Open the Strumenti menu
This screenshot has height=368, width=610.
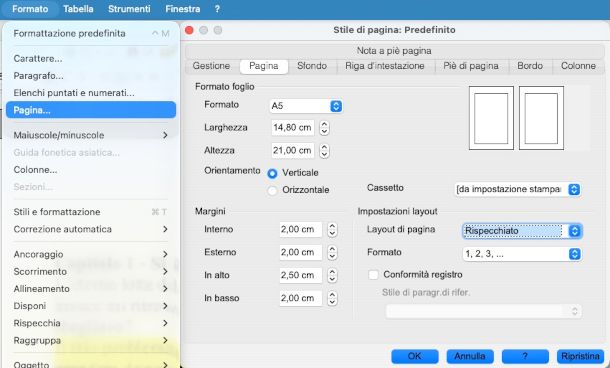129,9
